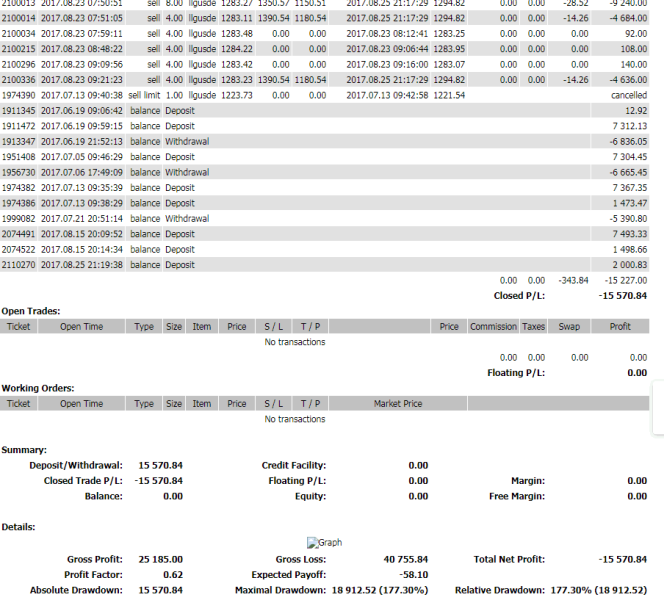
Task: Click the Total Net Profit value
Action: tap(623, 559)
